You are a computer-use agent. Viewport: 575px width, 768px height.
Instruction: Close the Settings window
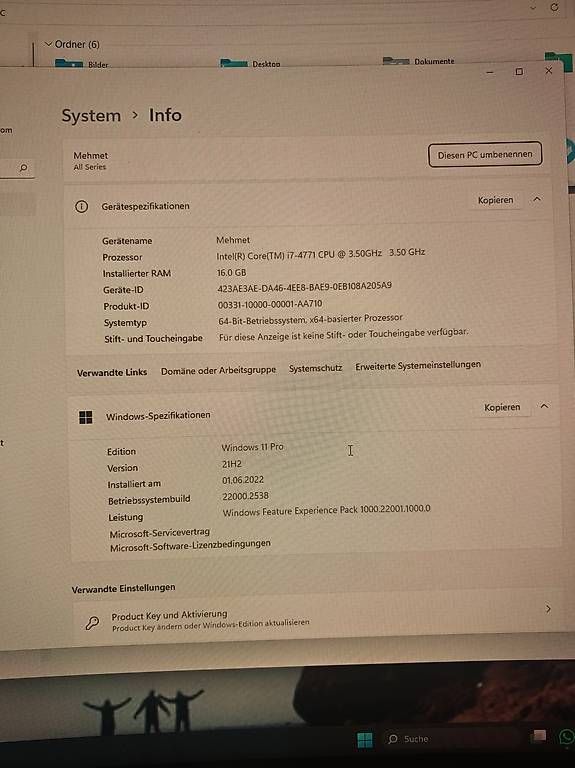(549, 71)
